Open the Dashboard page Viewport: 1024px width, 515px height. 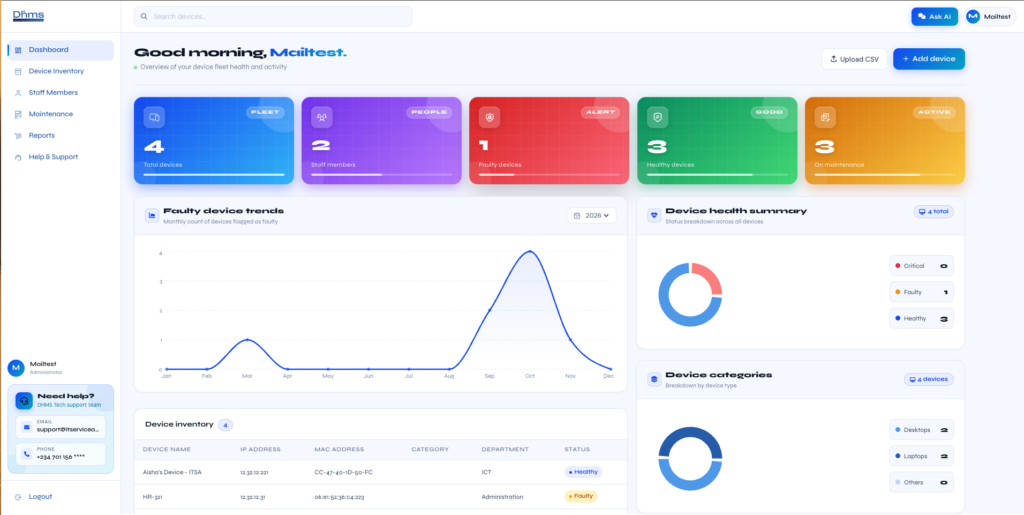point(61,50)
